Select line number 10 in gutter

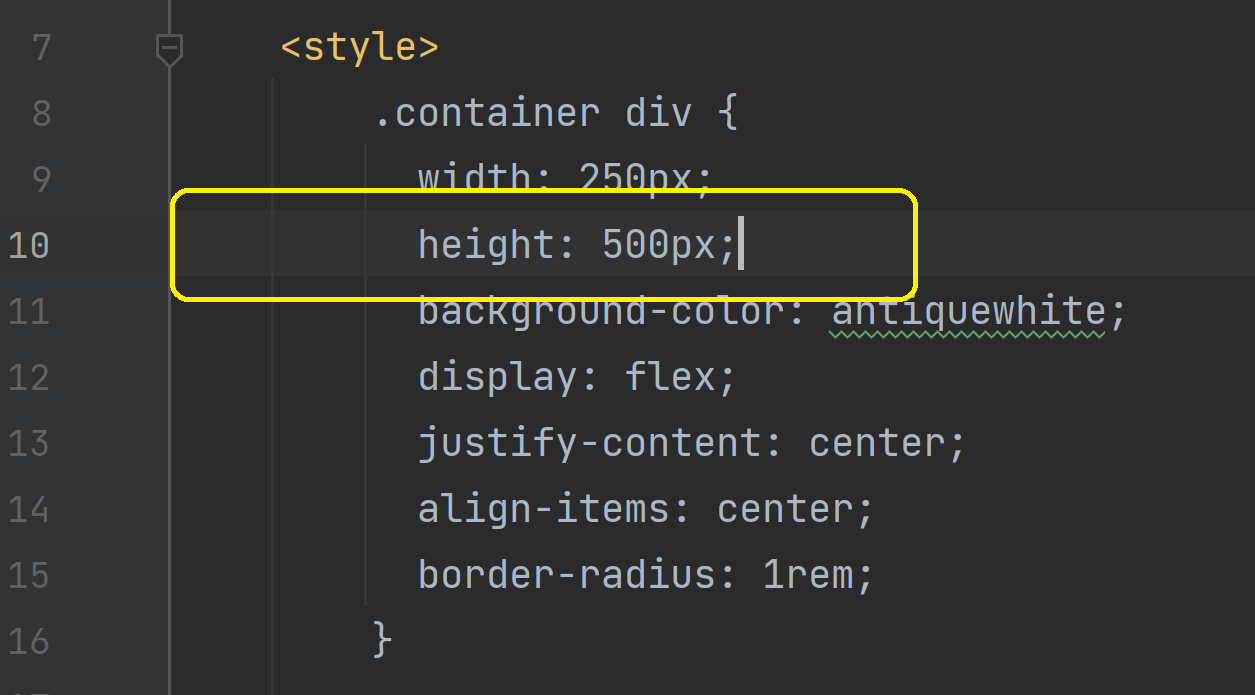point(29,245)
